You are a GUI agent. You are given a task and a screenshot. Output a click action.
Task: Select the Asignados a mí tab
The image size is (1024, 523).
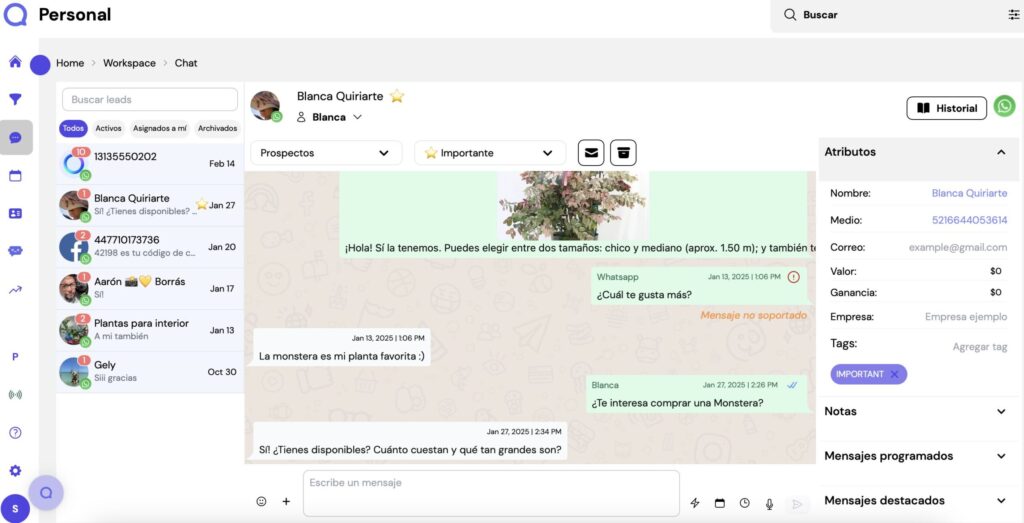(159, 128)
